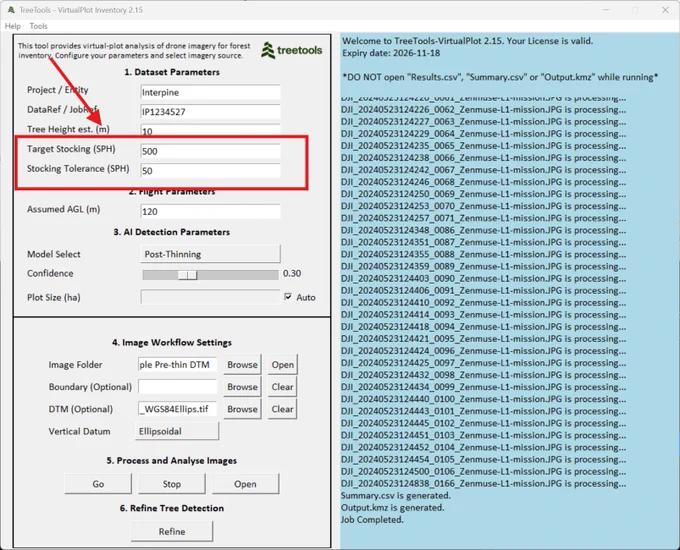680x550 pixels.
Task: Open the Model Select Post-Thinning dropdown
Action: click(210, 254)
